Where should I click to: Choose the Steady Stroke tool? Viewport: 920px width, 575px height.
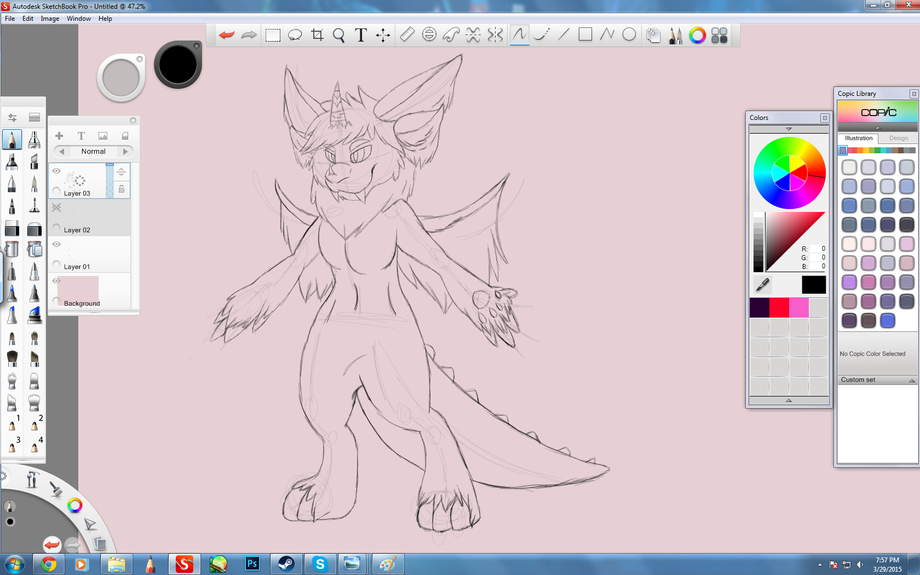(541, 35)
